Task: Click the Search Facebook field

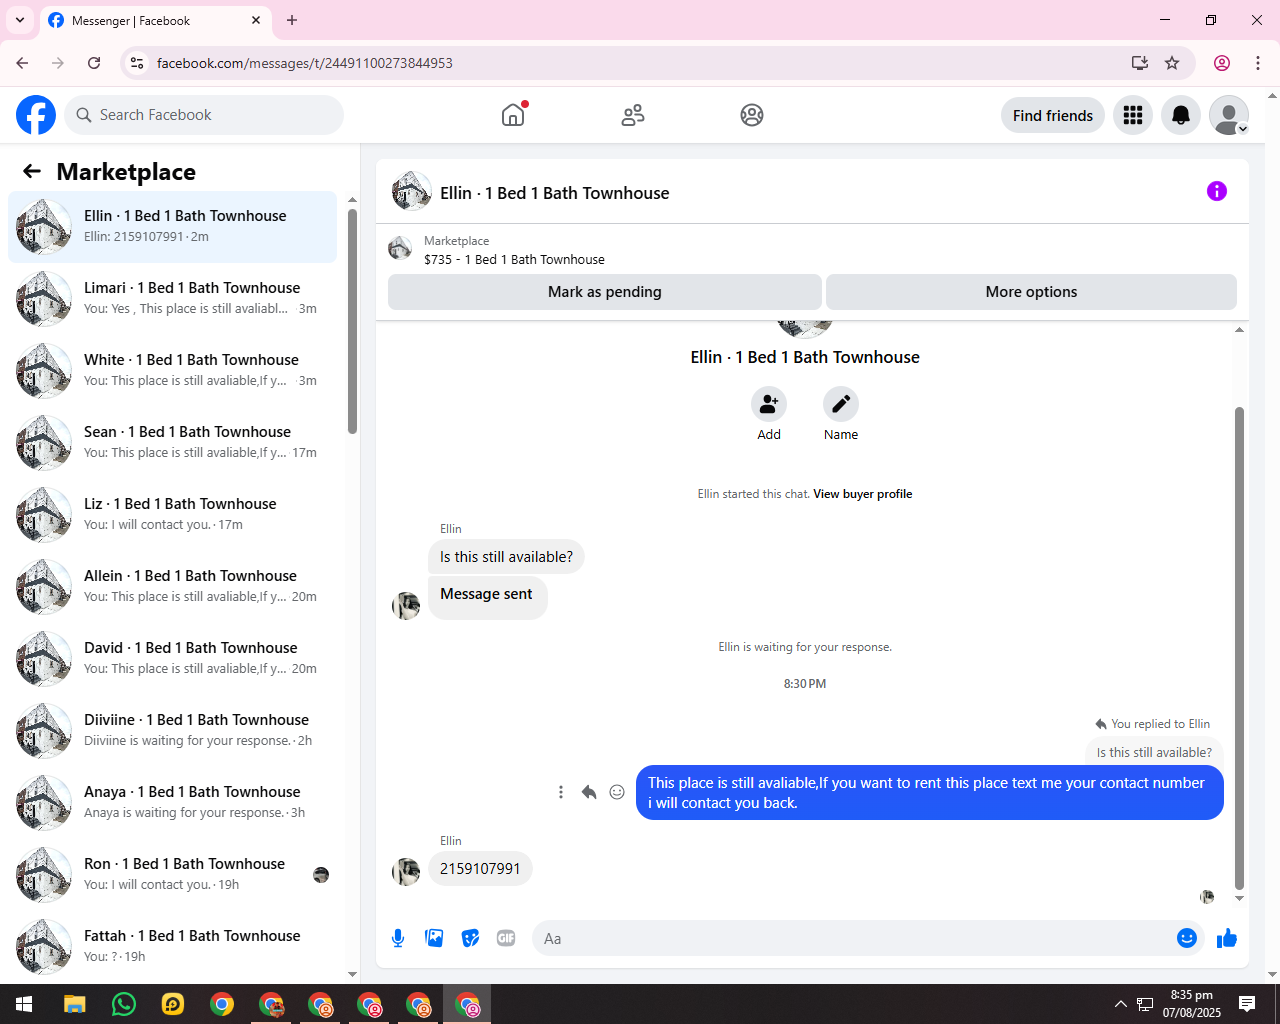Action: (204, 115)
